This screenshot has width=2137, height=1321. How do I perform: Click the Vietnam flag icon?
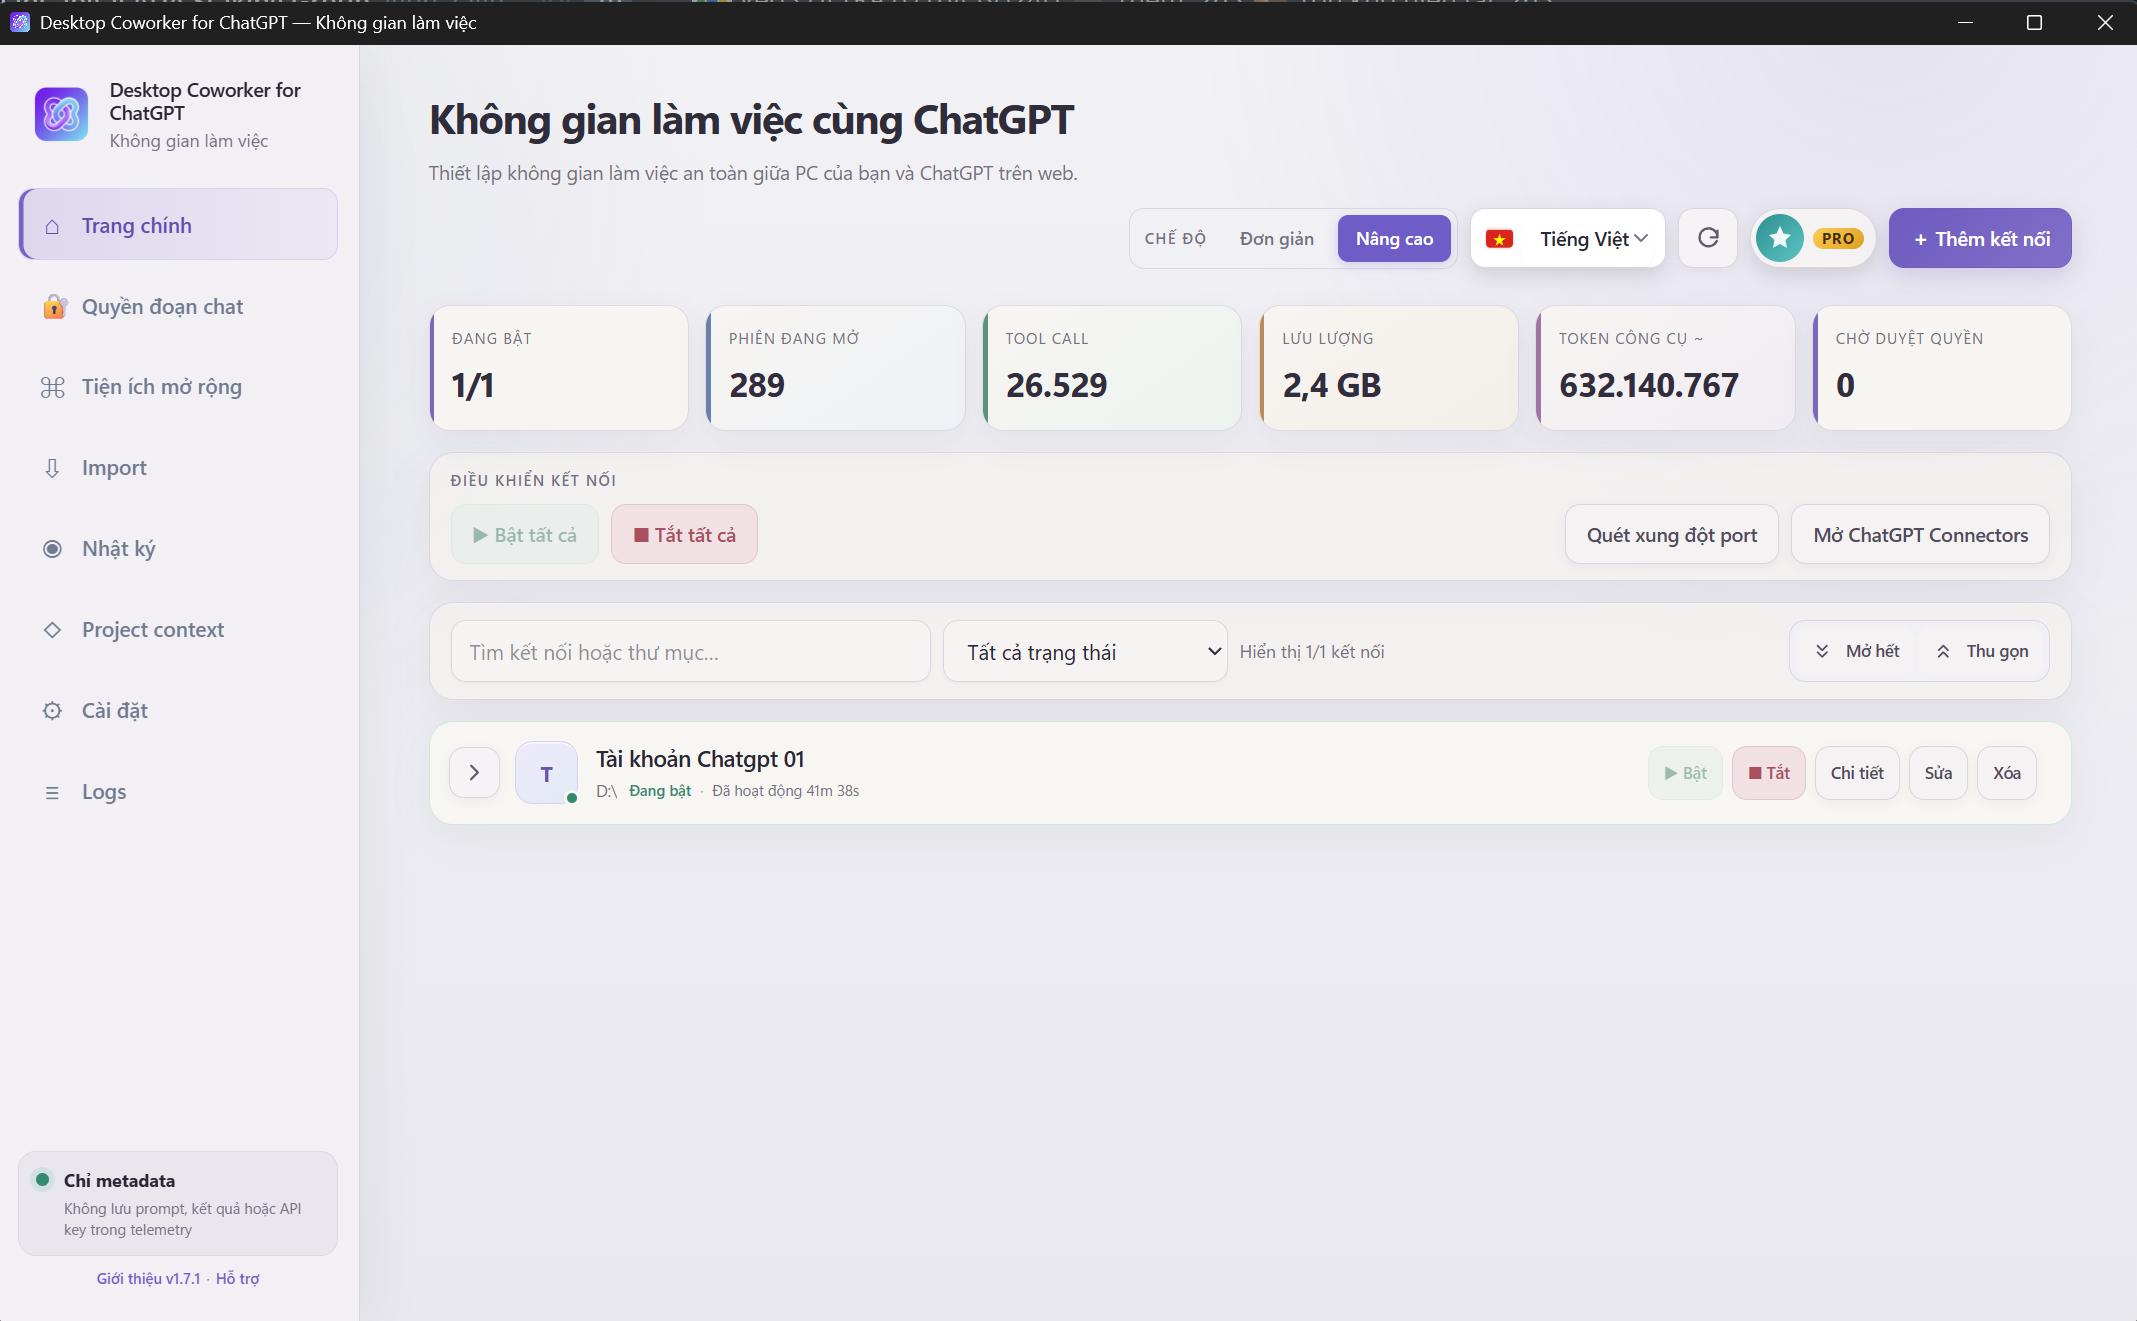[x=1499, y=239]
